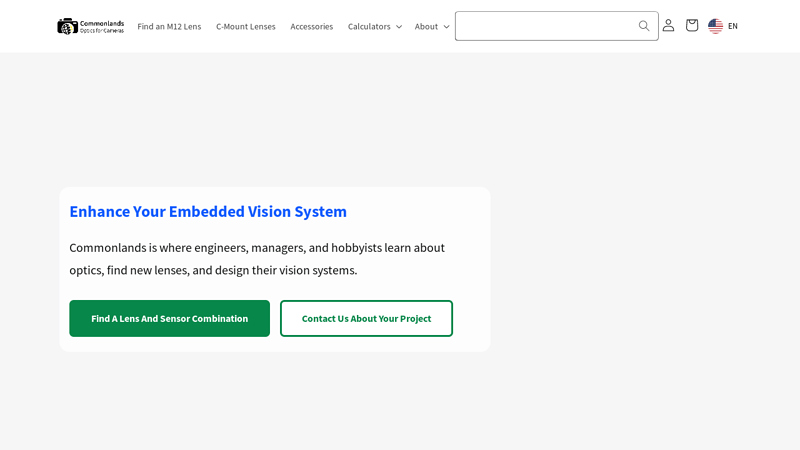Click the Enhance Your Embedded Vision System heading
This screenshot has width=800, height=450.
click(208, 211)
